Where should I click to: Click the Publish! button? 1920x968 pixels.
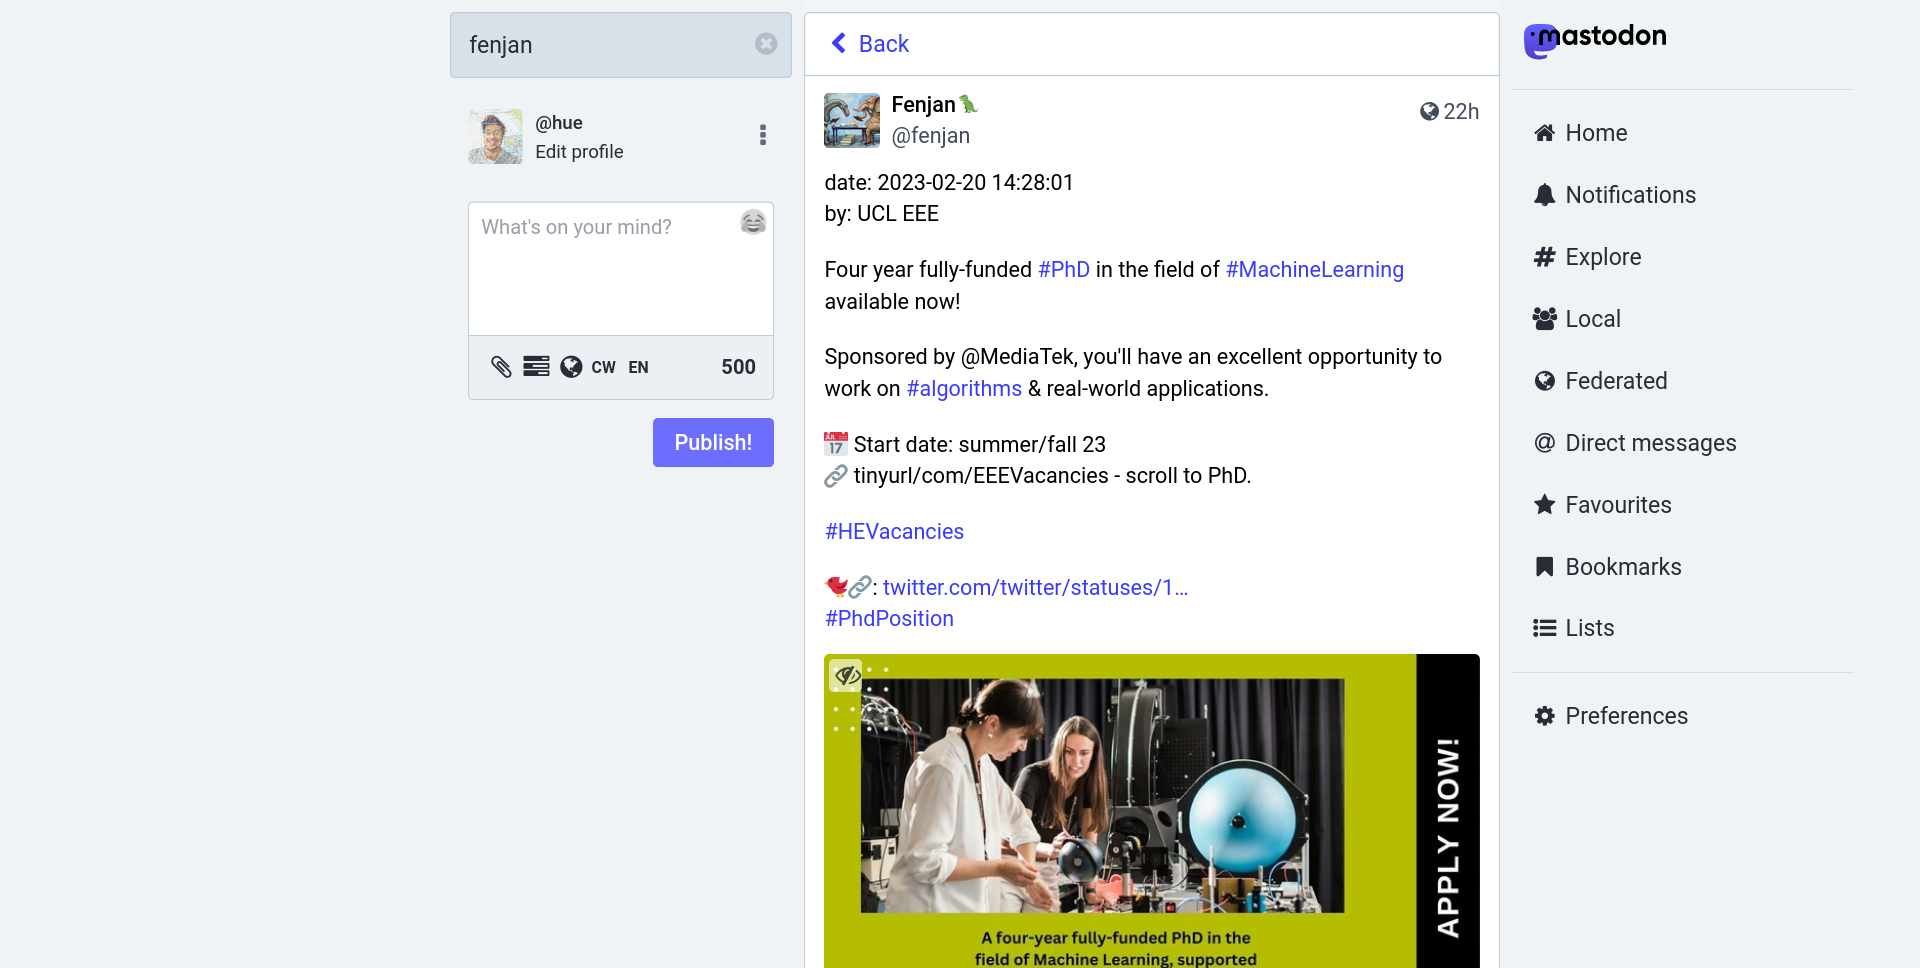click(x=713, y=442)
